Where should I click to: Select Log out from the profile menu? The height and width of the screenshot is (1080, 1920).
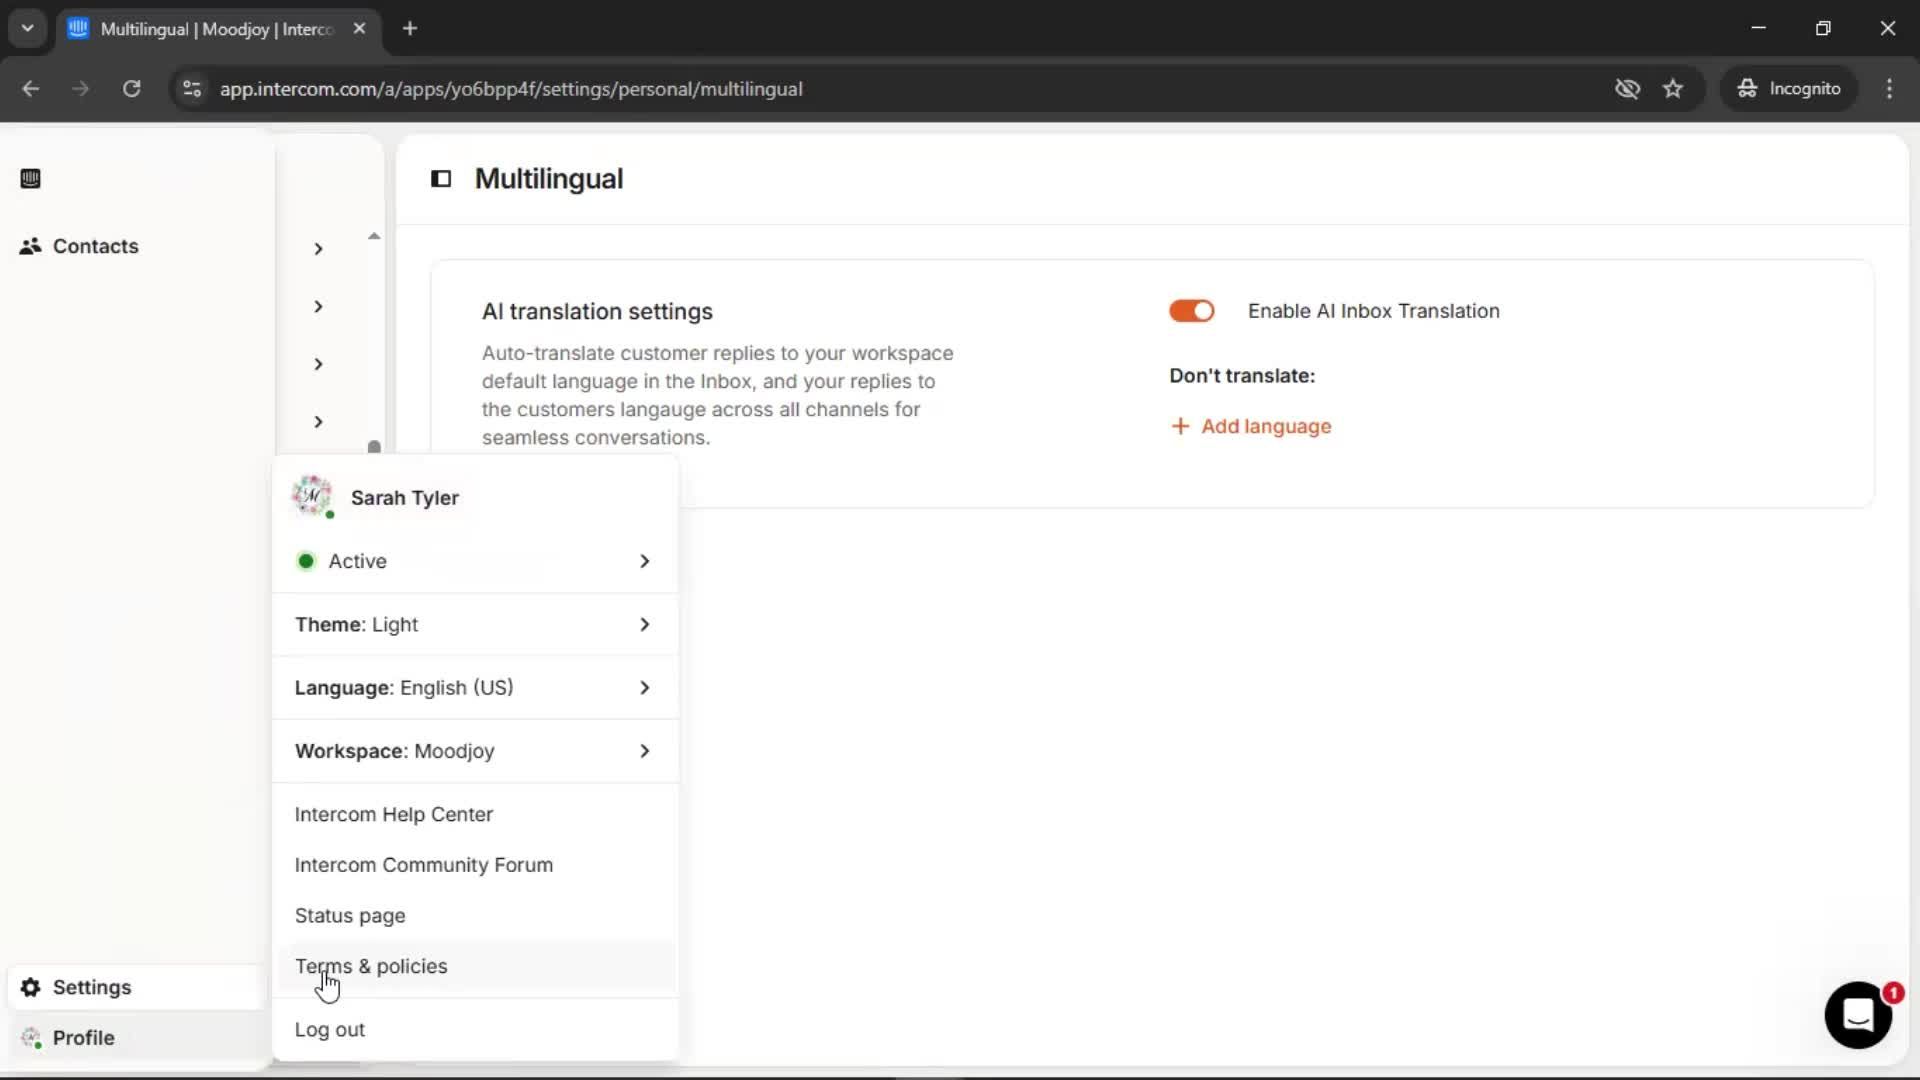click(475, 1030)
